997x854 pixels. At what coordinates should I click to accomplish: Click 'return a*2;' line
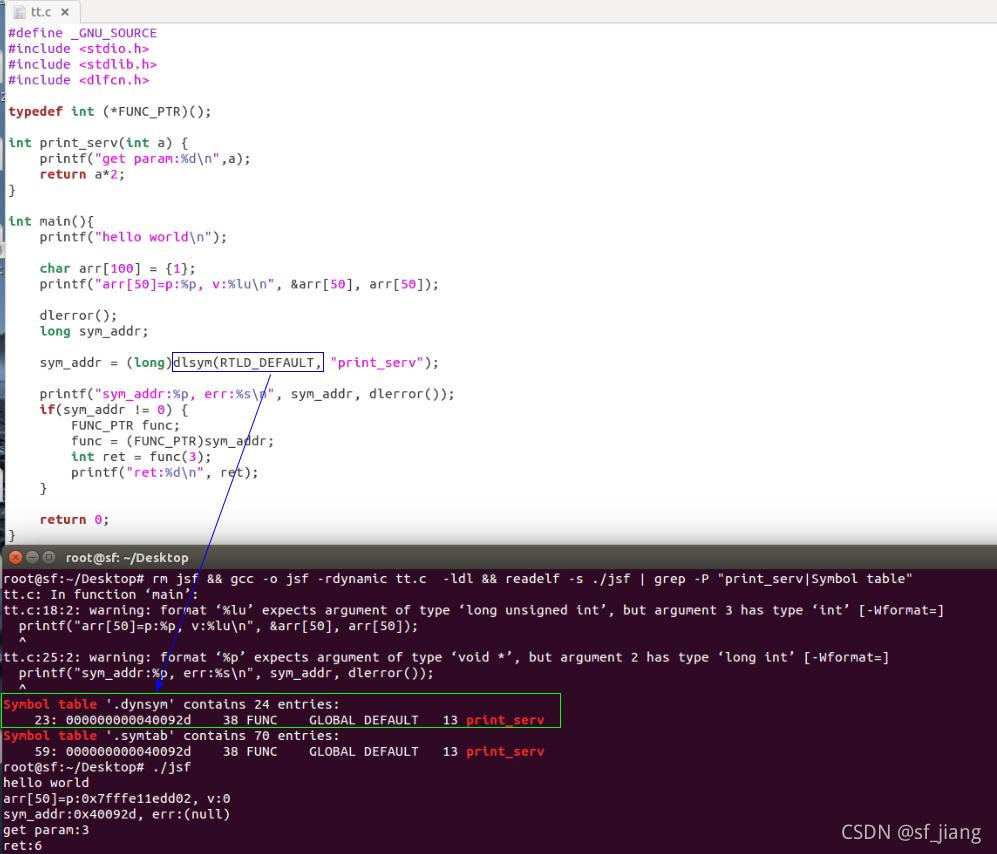point(82,174)
